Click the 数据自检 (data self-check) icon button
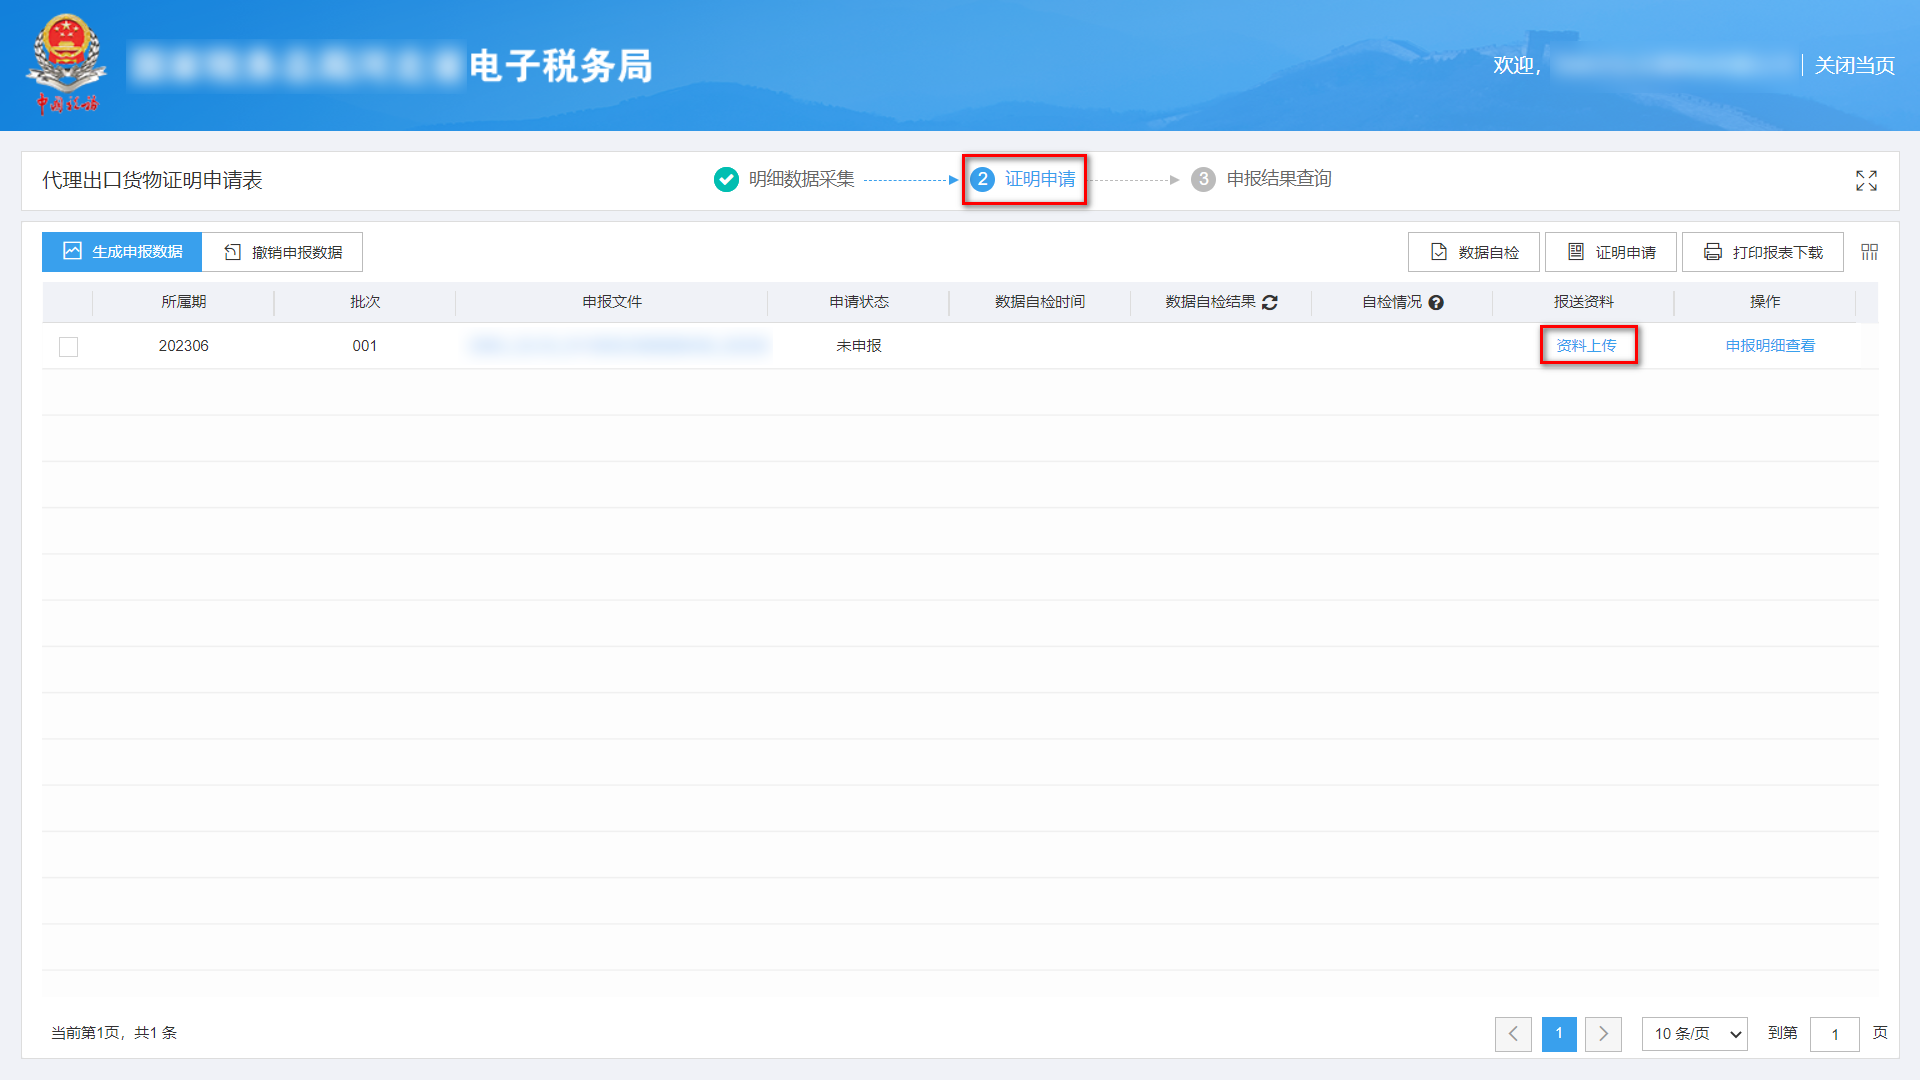This screenshot has width=1920, height=1080. [1472, 252]
